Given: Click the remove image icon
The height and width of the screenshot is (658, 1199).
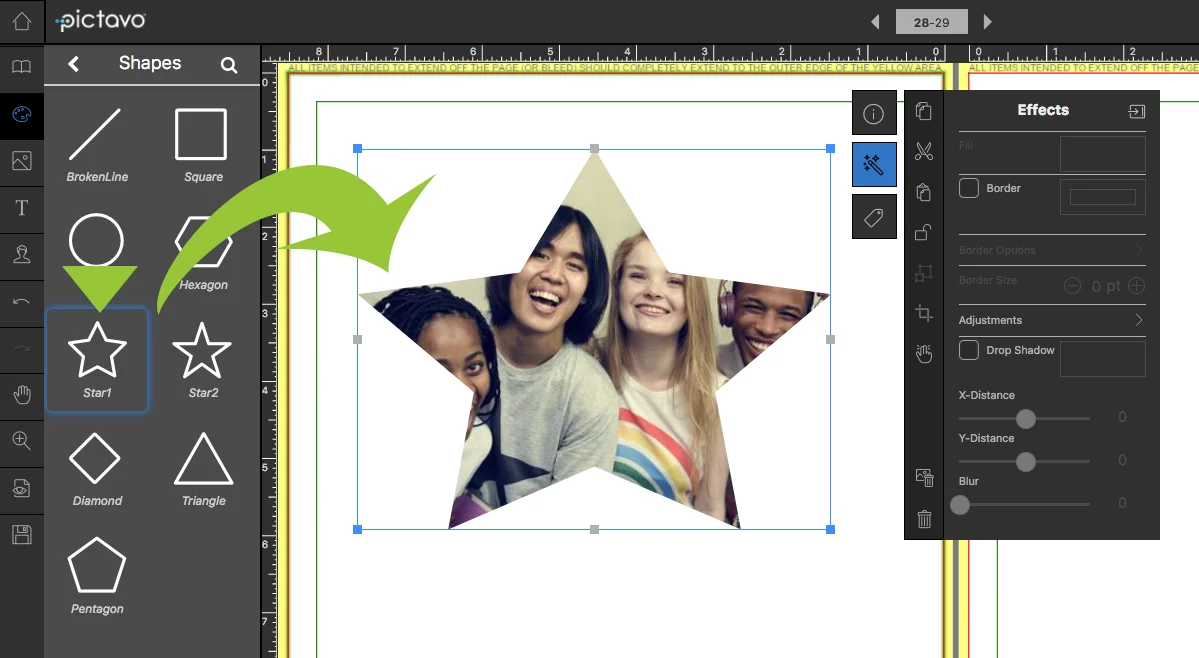Looking at the screenshot, I should point(924,478).
